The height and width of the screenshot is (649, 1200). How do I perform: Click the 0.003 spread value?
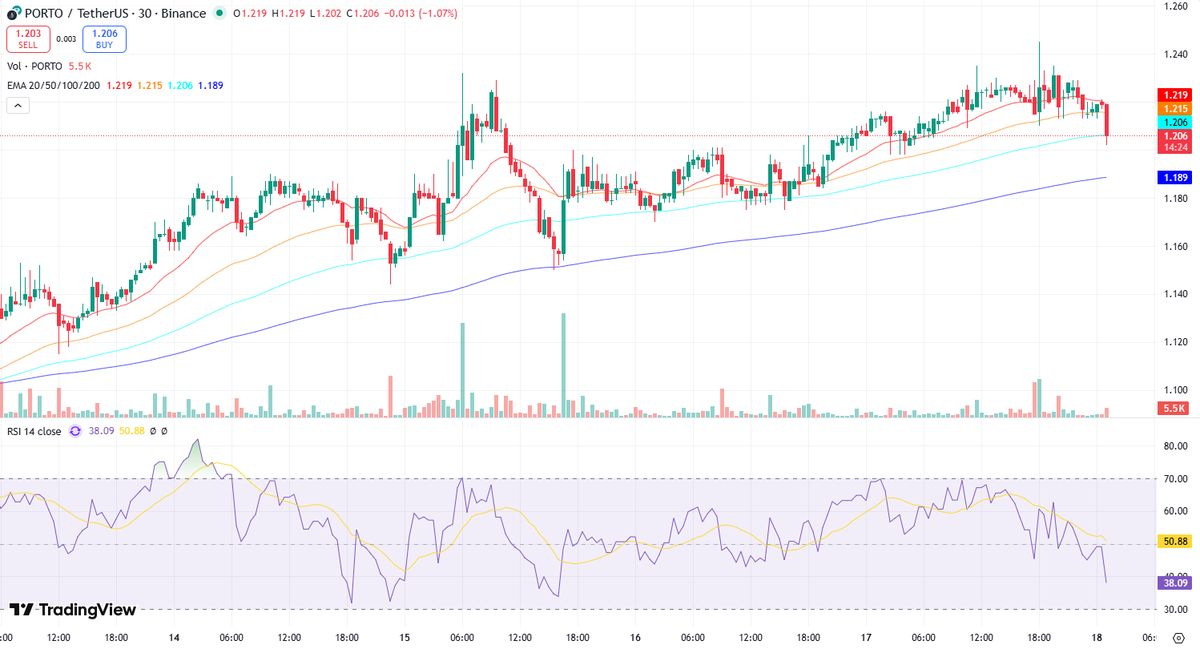[66, 39]
